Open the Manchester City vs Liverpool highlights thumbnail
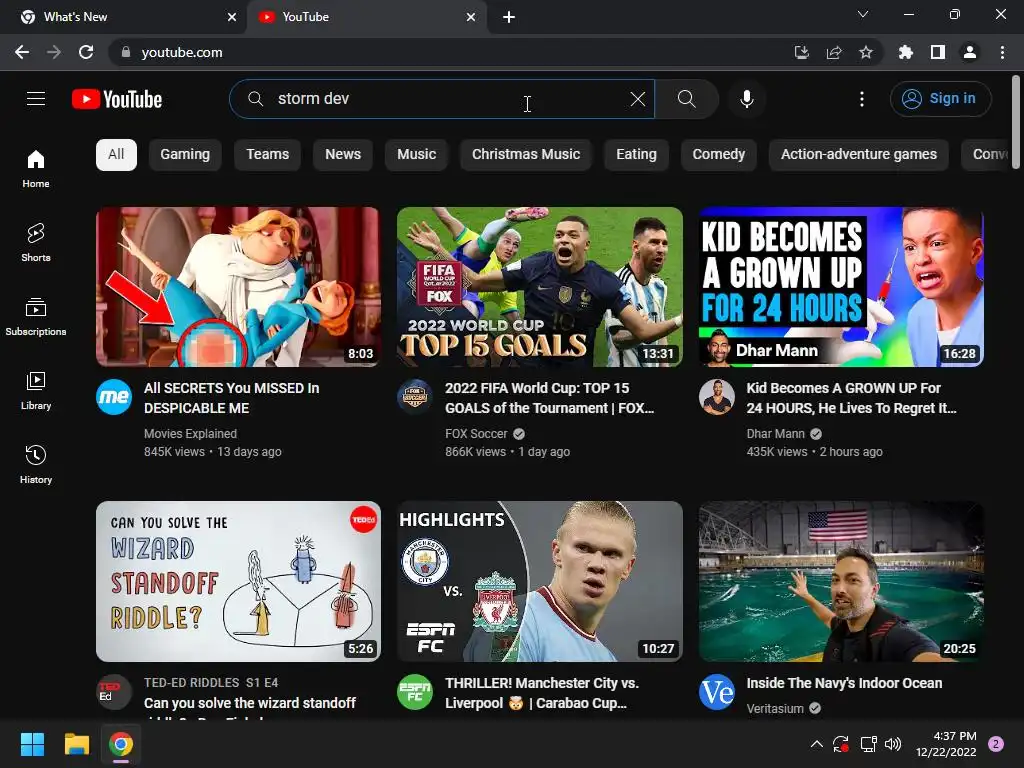Viewport: 1024px width, 768px height. 539,581
